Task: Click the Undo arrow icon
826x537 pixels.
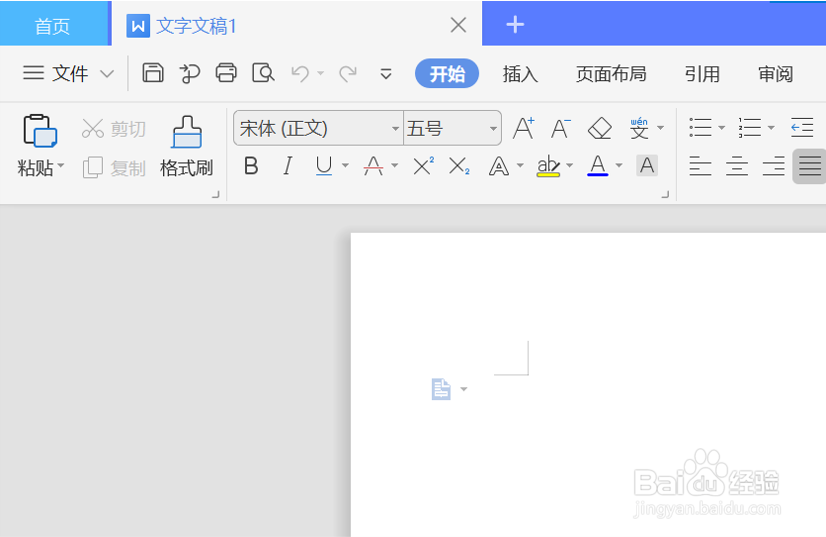Action: pos(300,73)
